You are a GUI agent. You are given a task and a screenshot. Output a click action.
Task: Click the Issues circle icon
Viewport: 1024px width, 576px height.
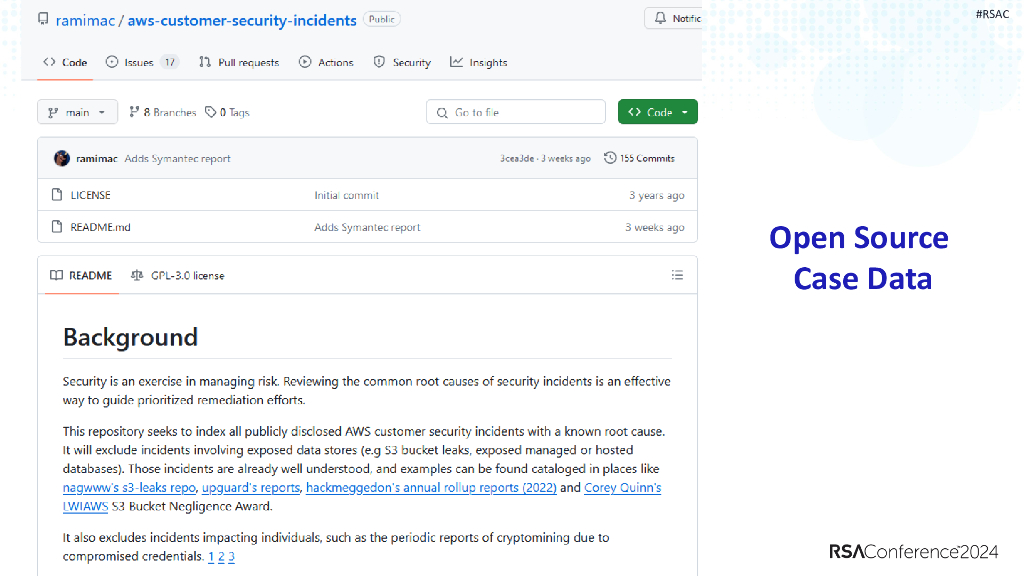[x=112, y=62]
